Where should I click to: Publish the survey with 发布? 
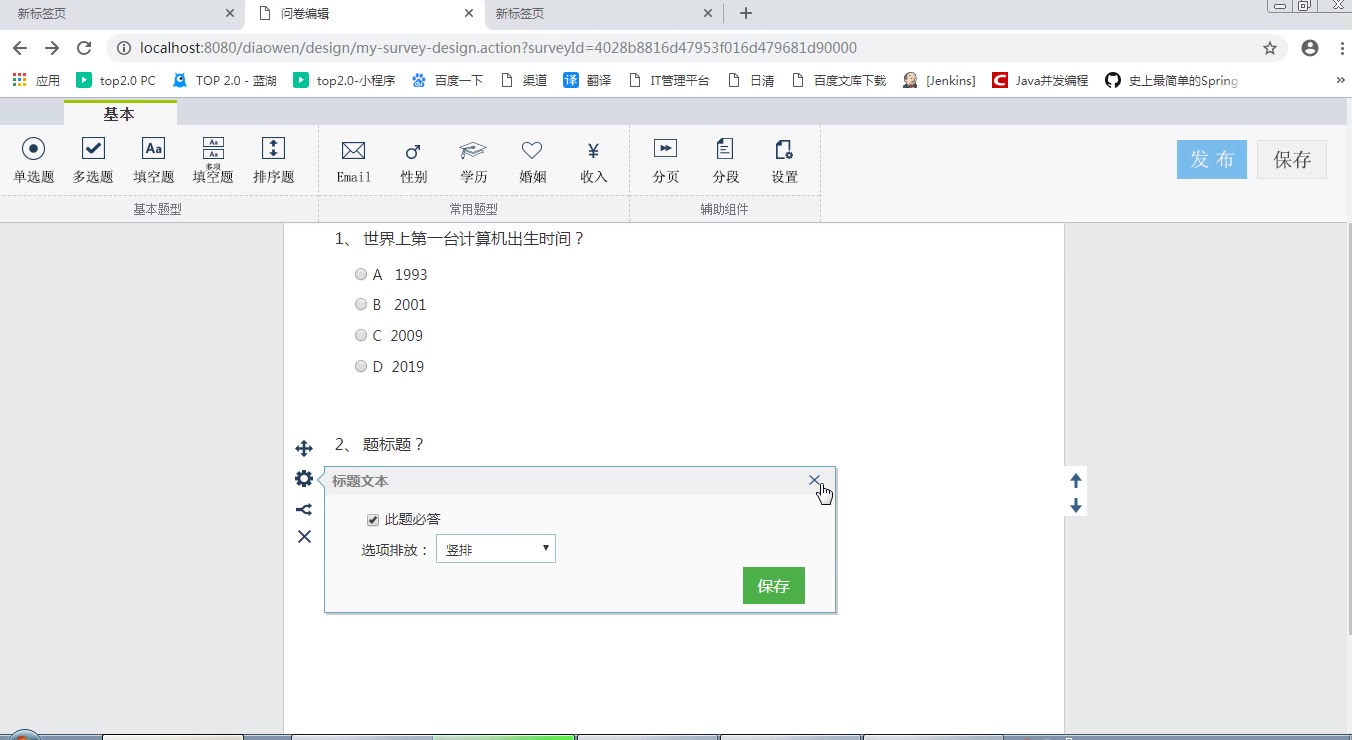click(1212, 160)
